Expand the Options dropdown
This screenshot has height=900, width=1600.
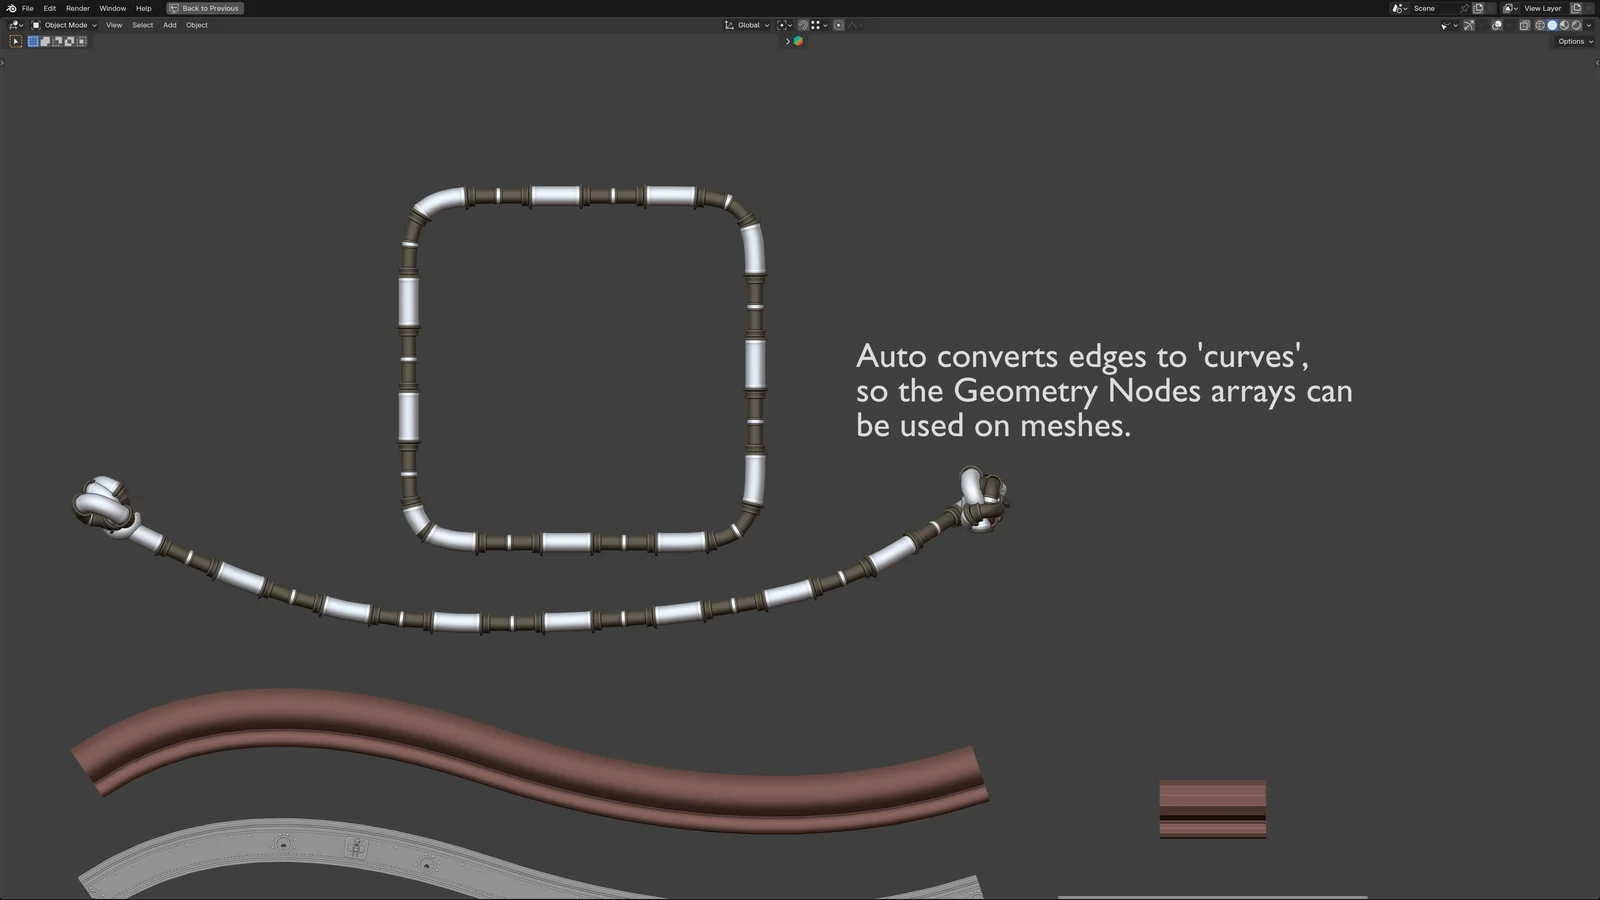1573,41
